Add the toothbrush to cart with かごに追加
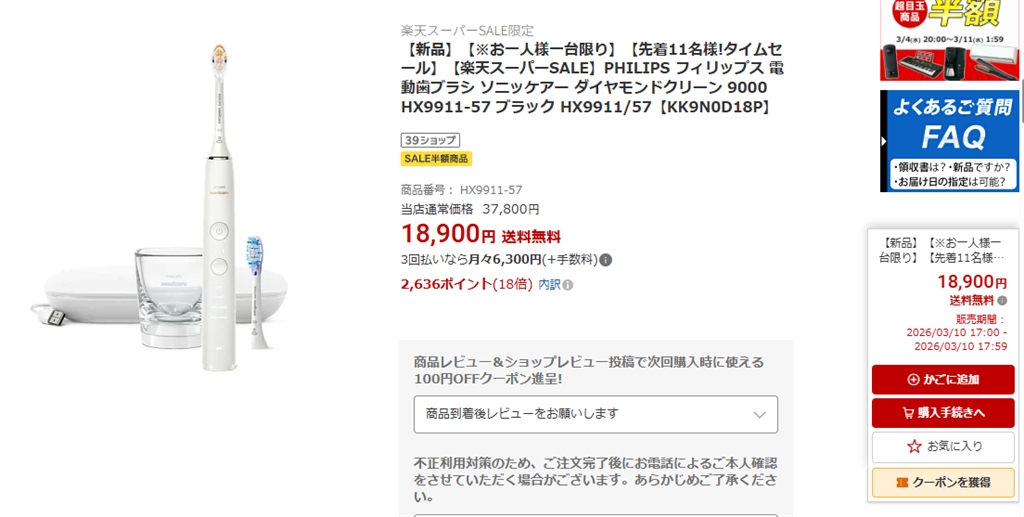Image resolution: width=1024 pixels, height=517 pixels. click(943, 380)
